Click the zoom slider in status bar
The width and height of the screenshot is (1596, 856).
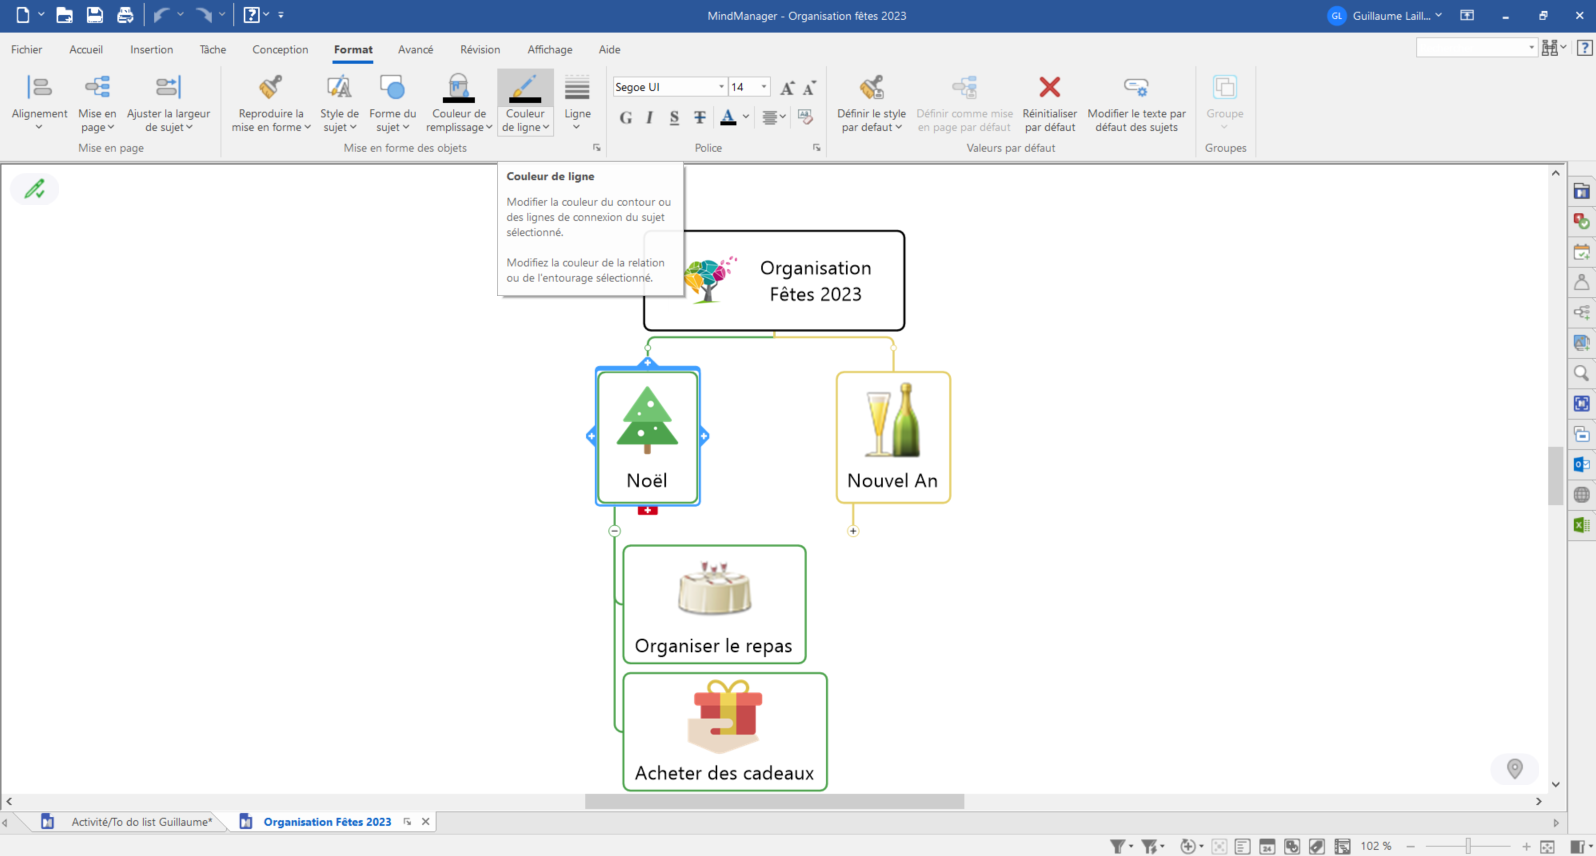1468,846
